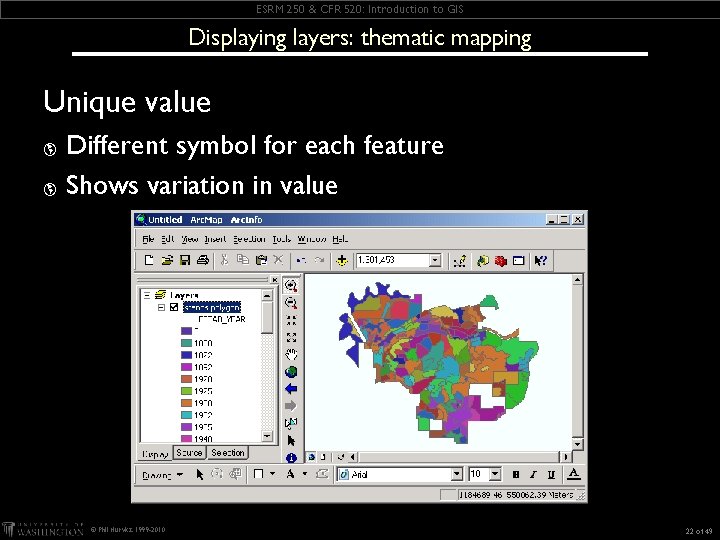This screenshot has width=720, height=540.
Task: Click Fixed Zoom In arrows icon
Action: [x=291, y=320]
